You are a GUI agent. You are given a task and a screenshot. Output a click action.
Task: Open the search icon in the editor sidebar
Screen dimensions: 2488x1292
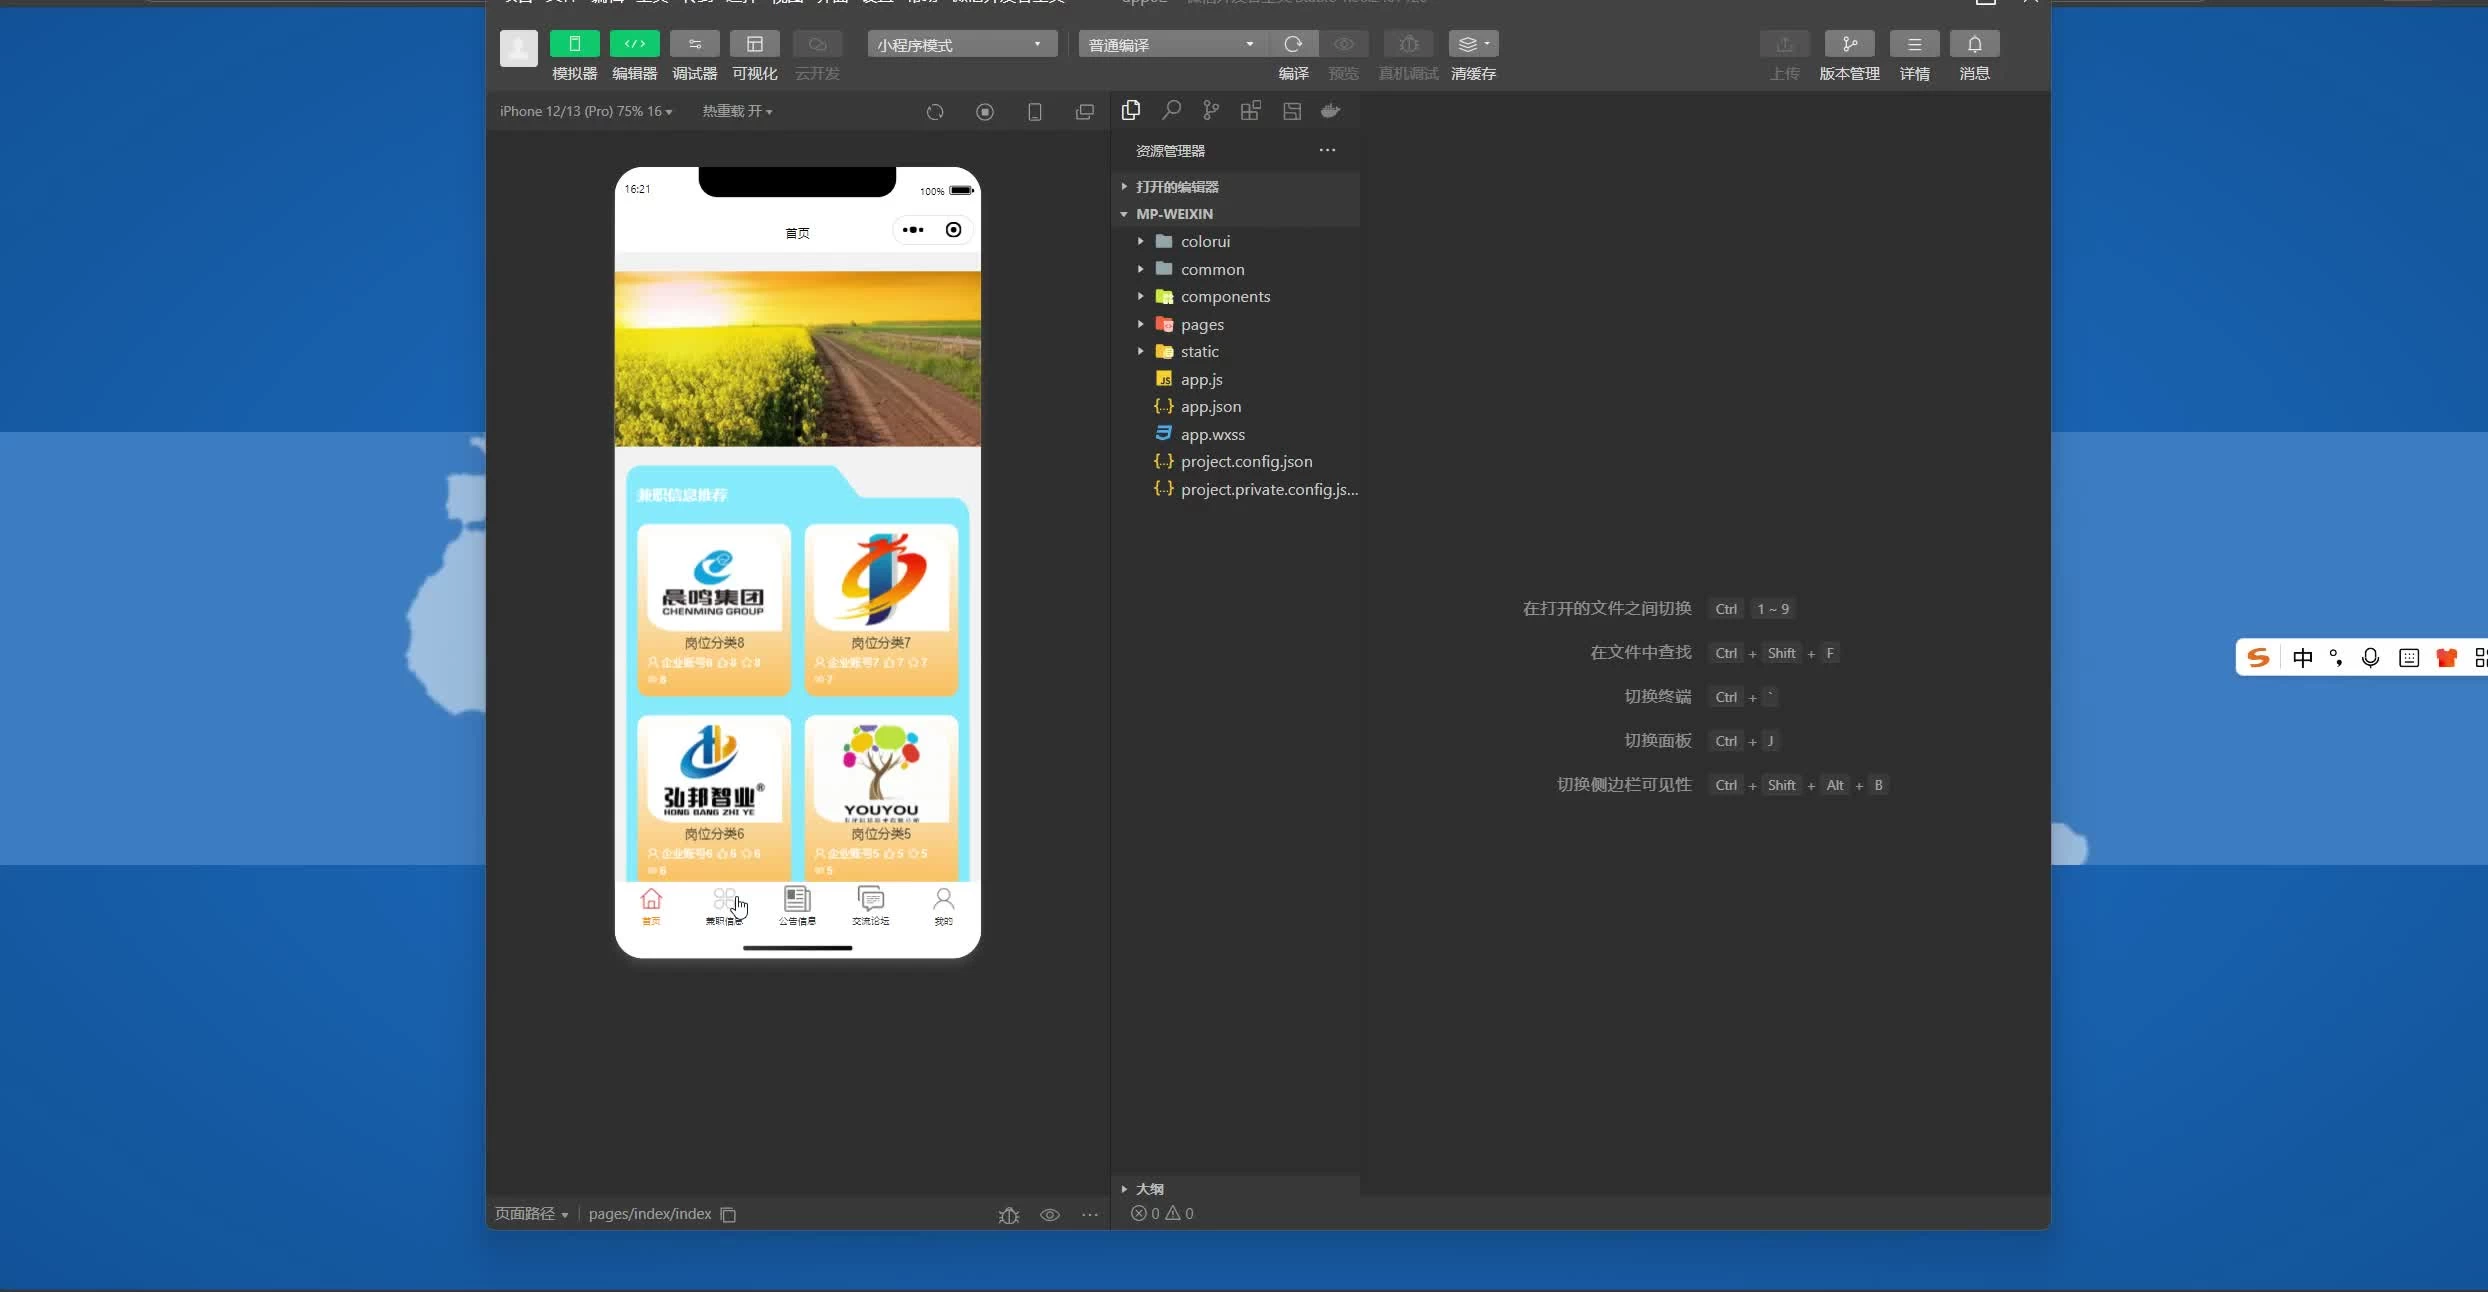click(1171, 111)
